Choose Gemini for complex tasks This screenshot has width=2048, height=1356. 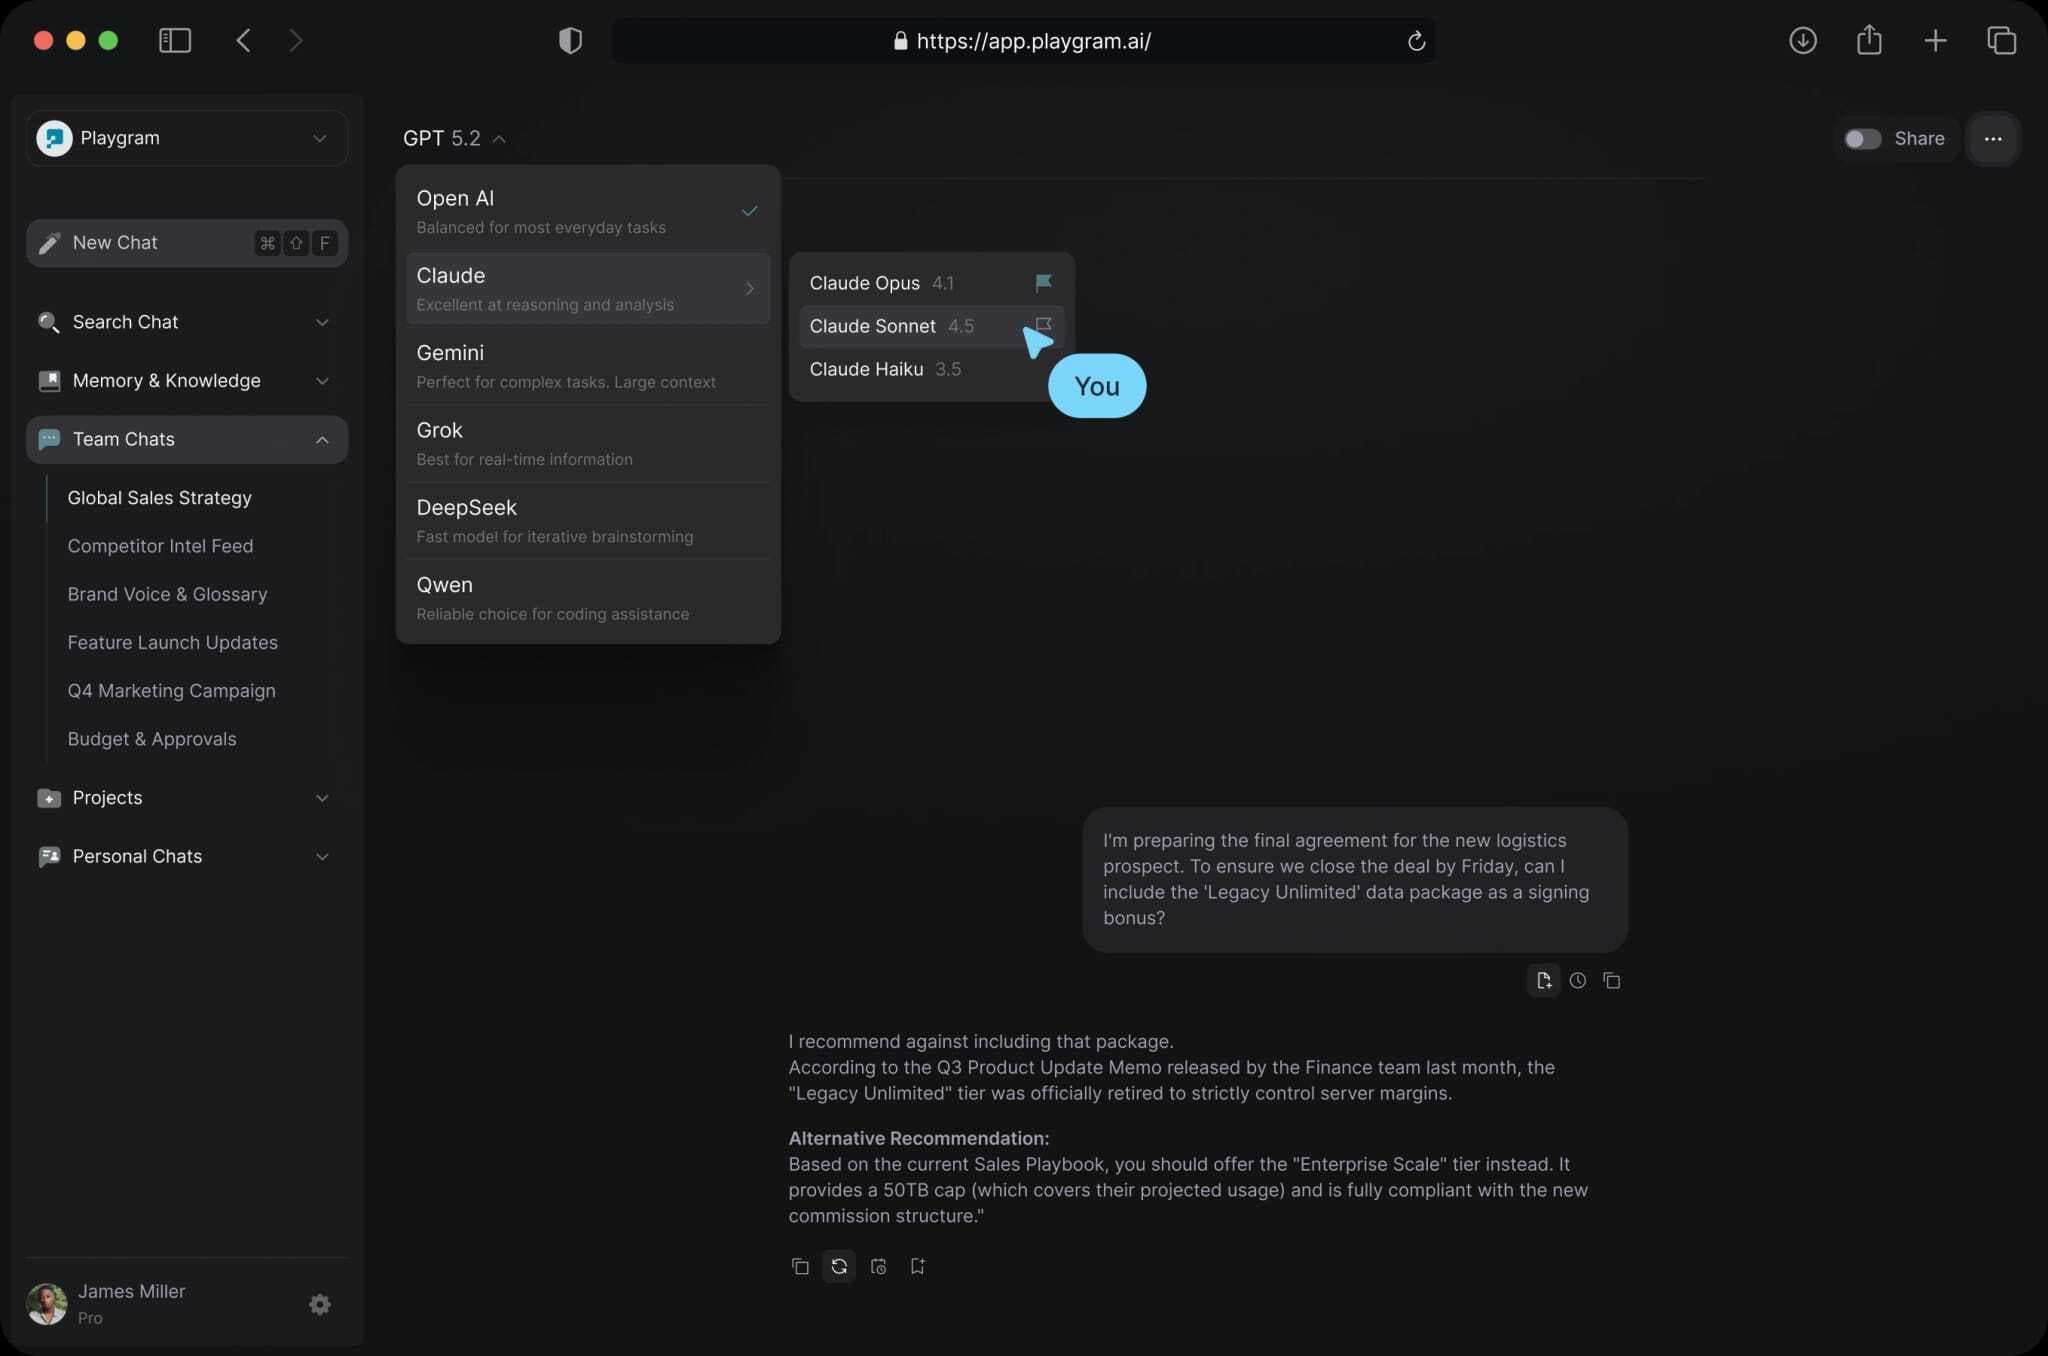coord(450,353)
